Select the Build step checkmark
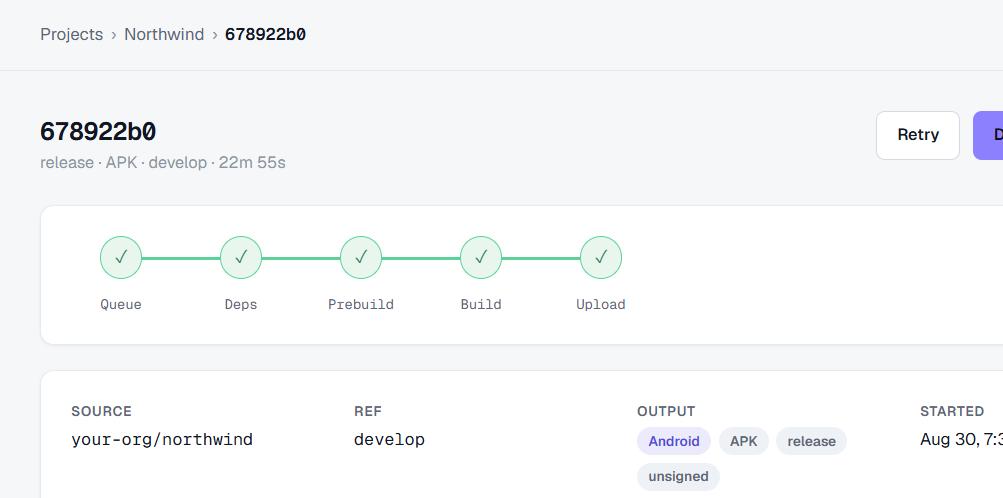The height and width of the screenshot is (498, 1003). point(481,258)
